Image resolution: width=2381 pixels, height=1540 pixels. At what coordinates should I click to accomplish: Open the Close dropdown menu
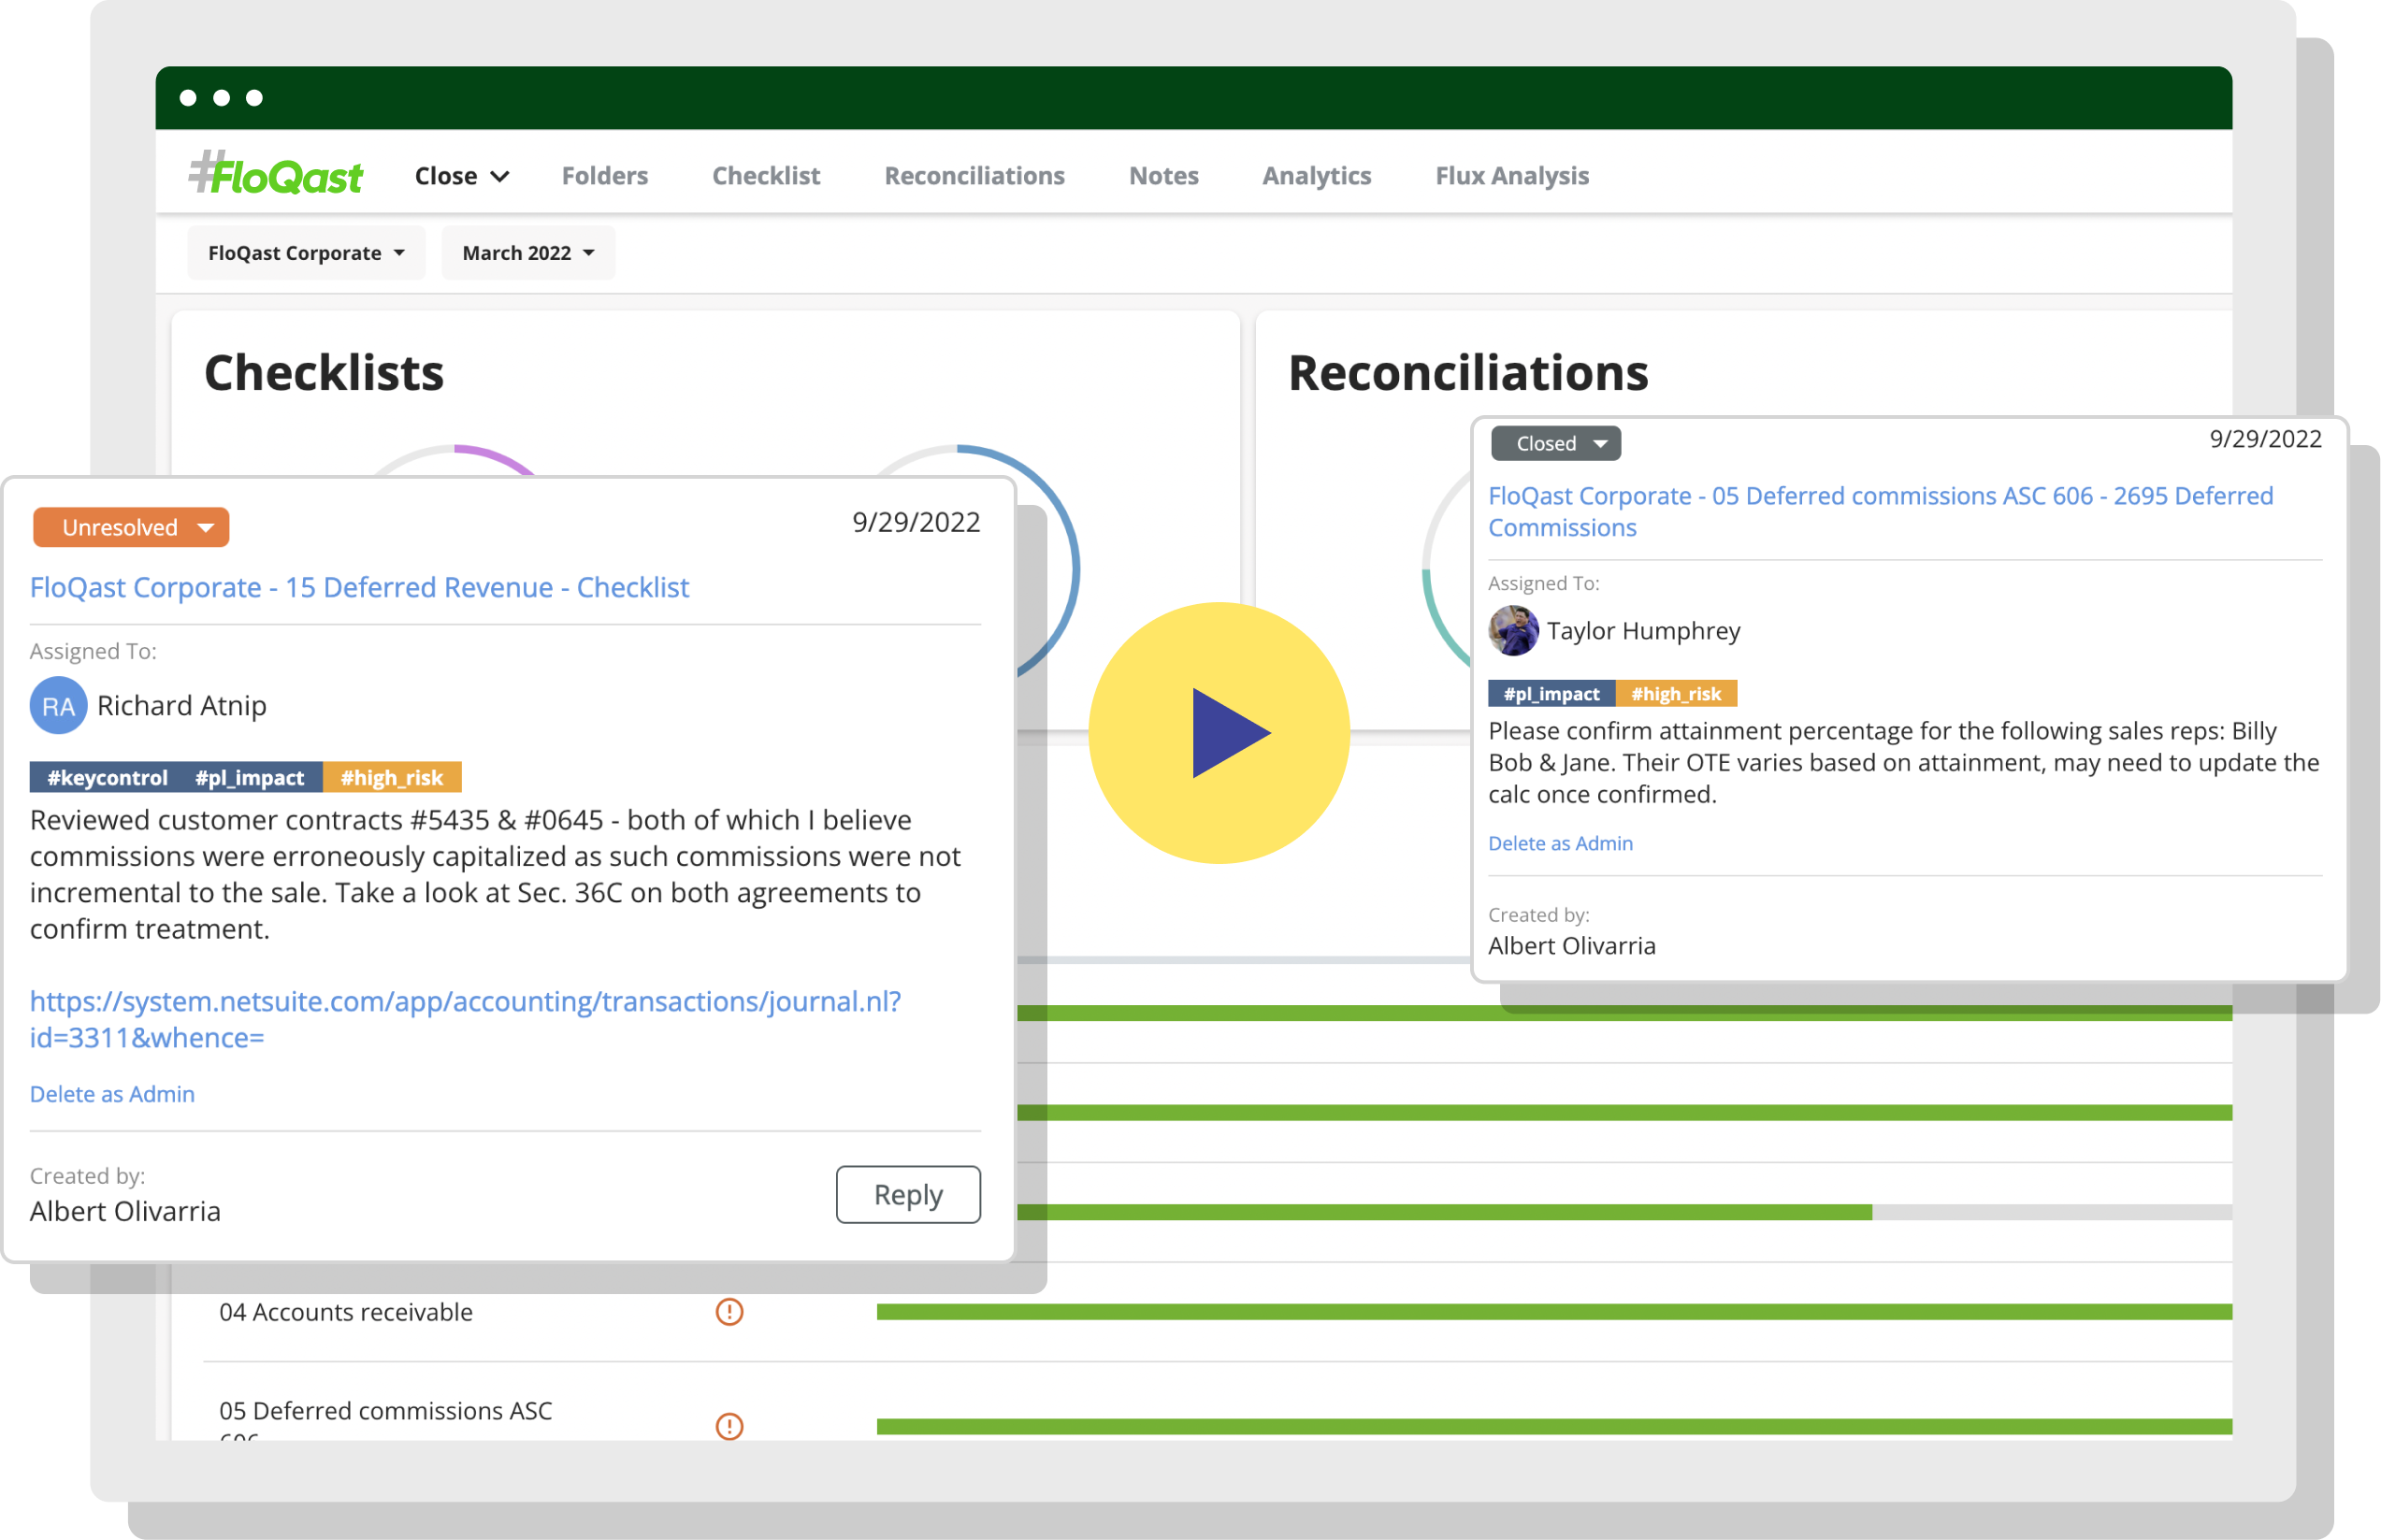pyautogui.click(x=462, y=176)
